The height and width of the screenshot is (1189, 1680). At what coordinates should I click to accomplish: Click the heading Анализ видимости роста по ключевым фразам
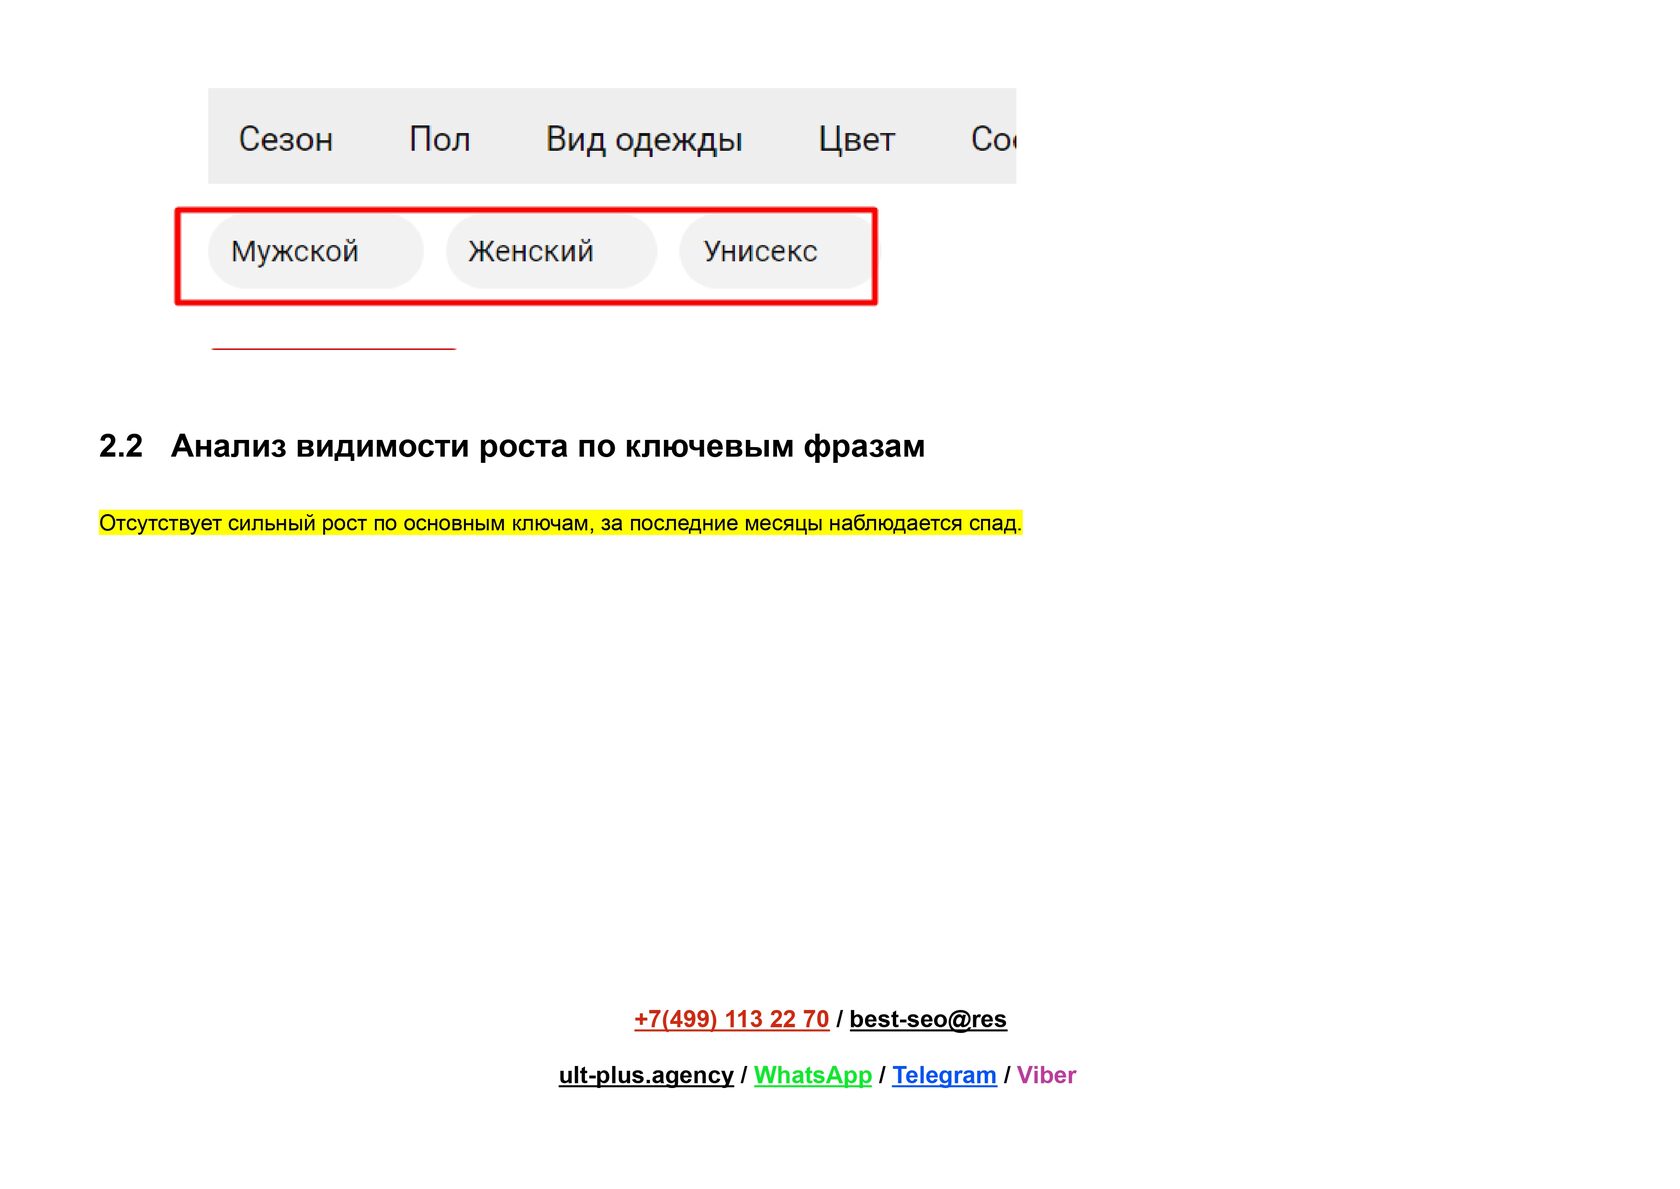point(548,446)
